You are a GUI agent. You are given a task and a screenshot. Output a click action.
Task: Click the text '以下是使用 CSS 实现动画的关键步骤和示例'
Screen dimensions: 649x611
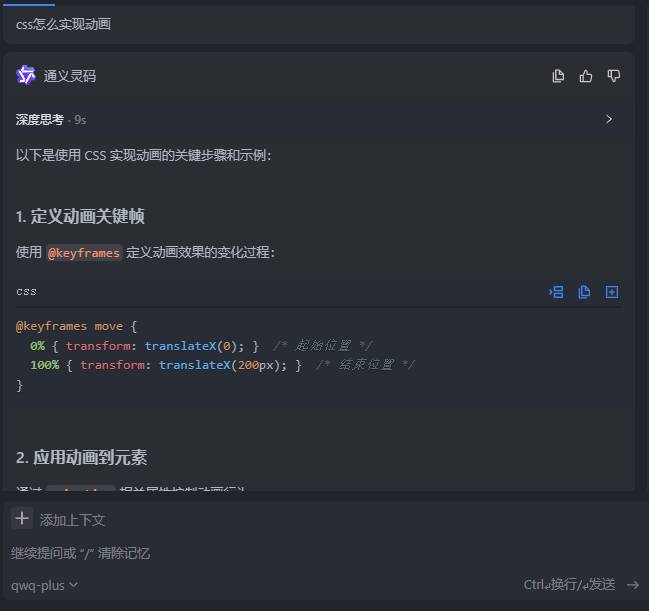(143, 156)
